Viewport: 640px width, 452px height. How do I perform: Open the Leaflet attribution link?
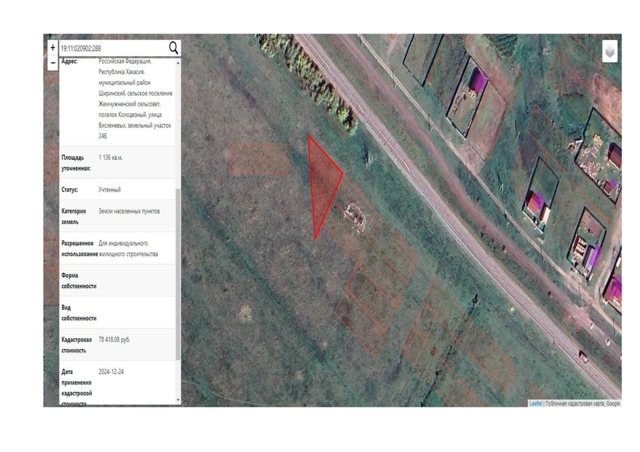[536, 403]
